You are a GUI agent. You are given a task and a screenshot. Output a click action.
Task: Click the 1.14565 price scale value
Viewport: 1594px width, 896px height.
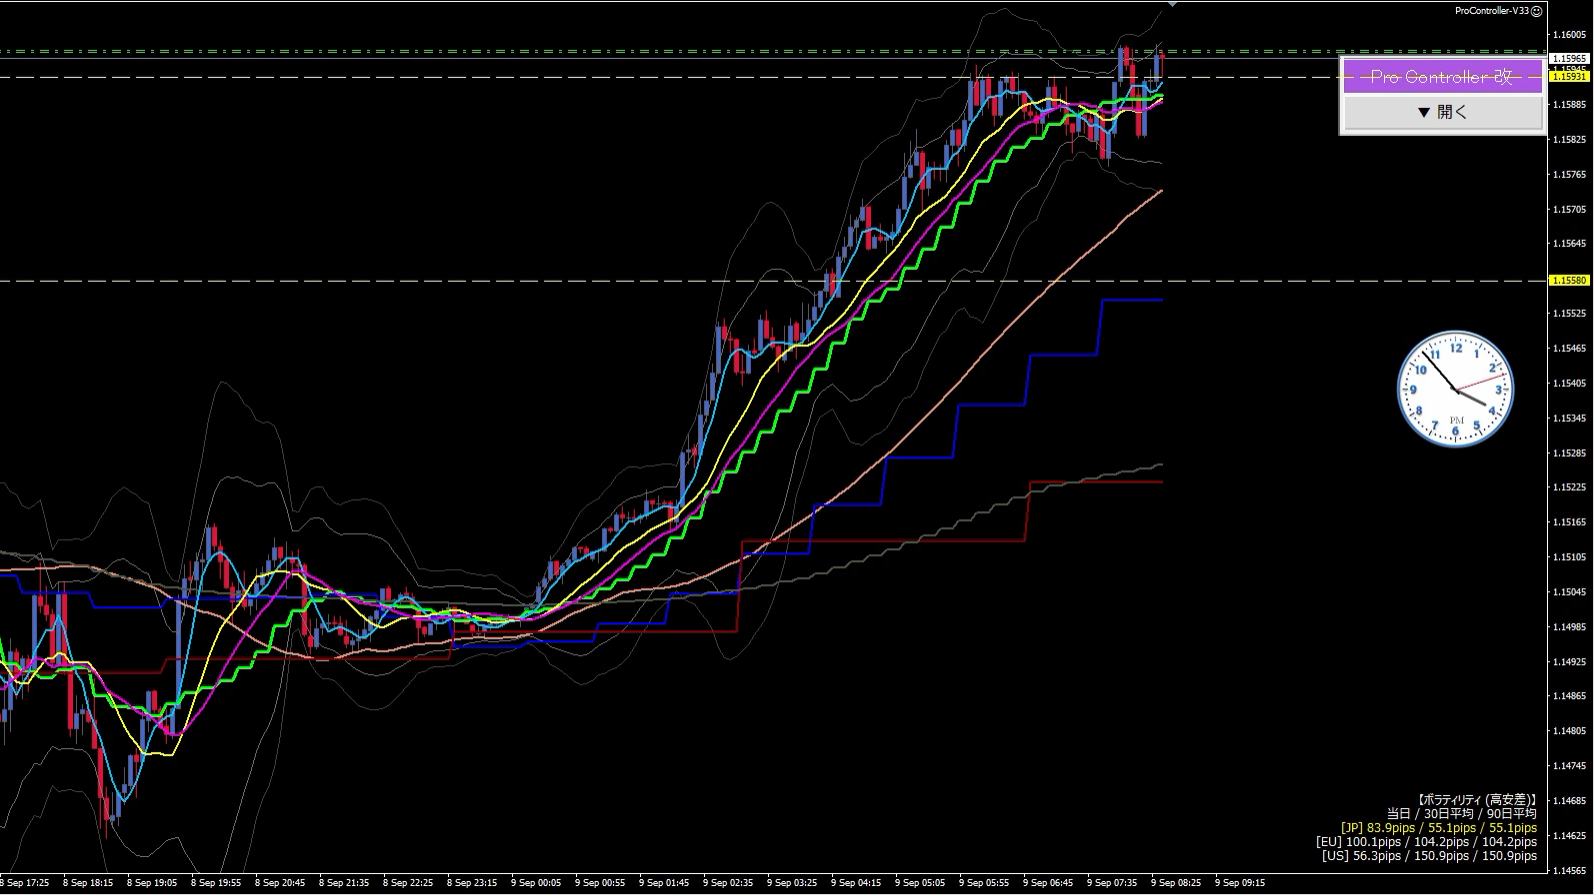click(x=1568, y=871)
